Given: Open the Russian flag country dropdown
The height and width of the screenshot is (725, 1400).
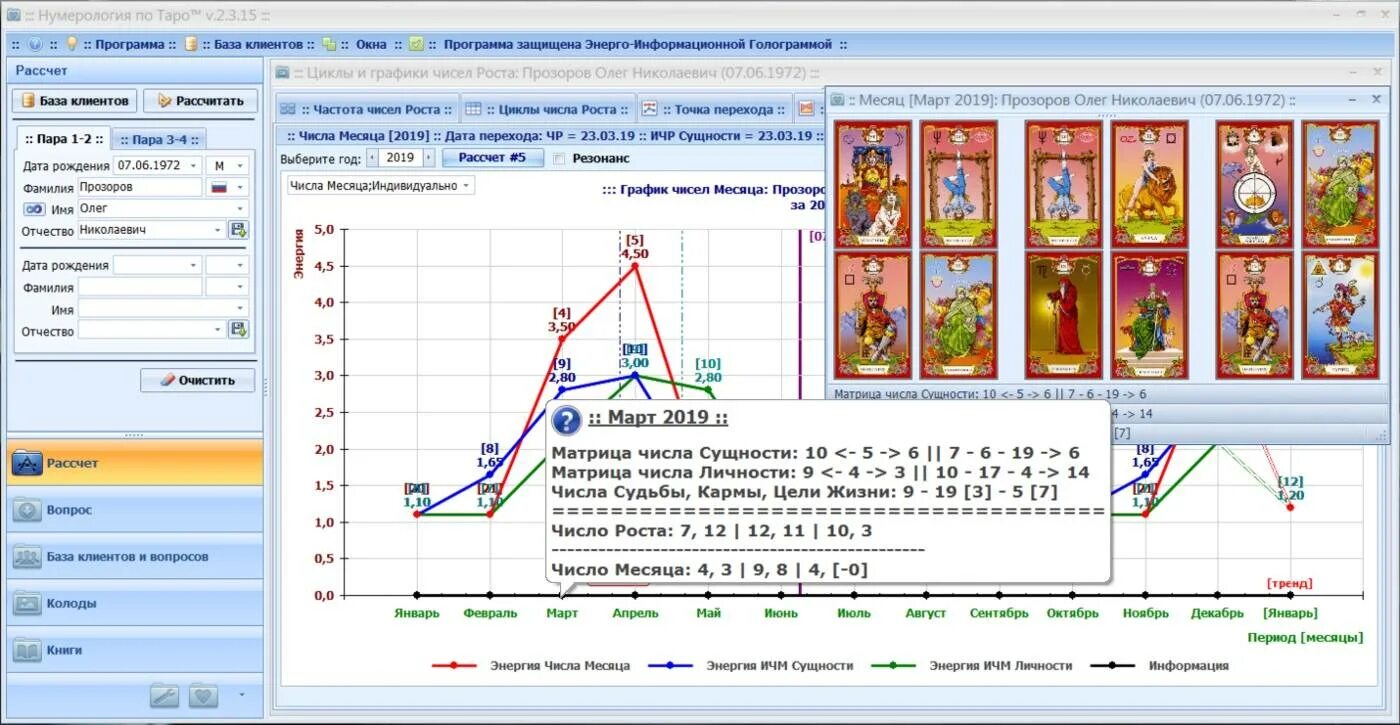Looking at the screenshot, I should pyautogui.click(x=240, y=187).
